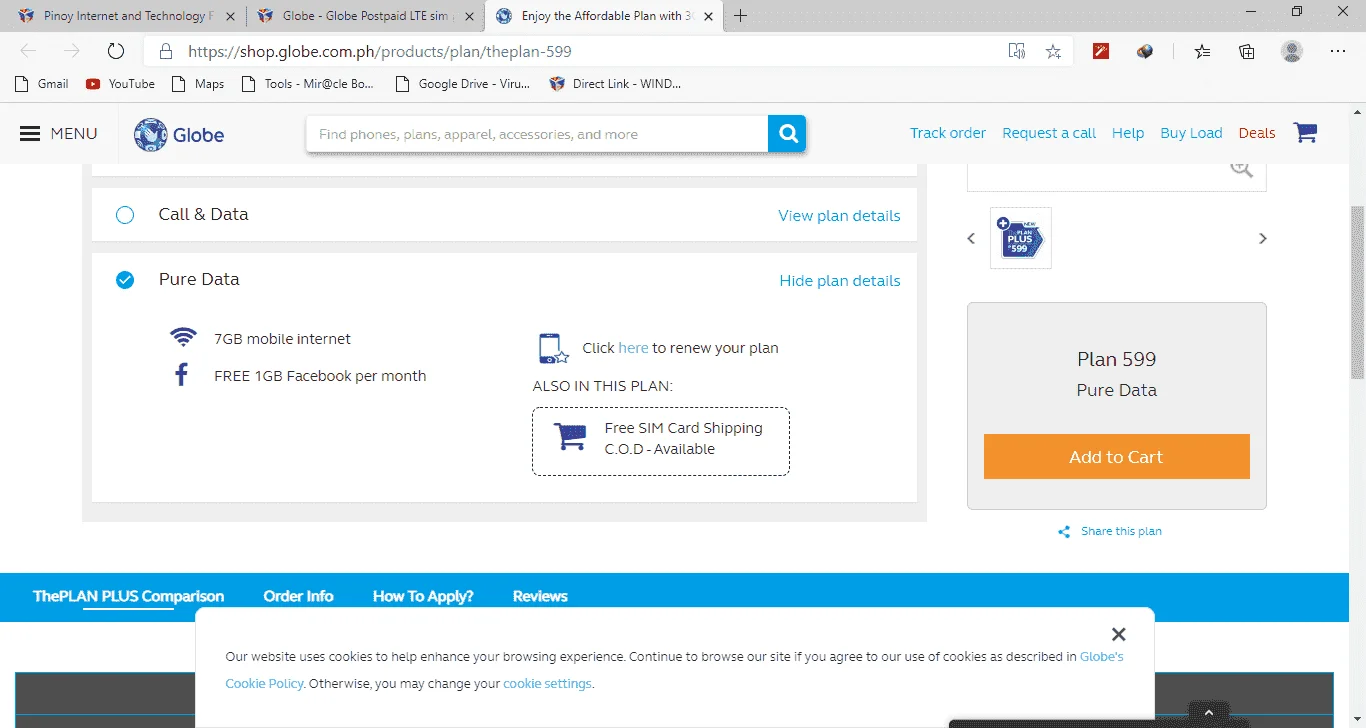1366x728 pixels.
Task: Click the wifi icon beside 7GB mobile internet
Action: point(182,338)
